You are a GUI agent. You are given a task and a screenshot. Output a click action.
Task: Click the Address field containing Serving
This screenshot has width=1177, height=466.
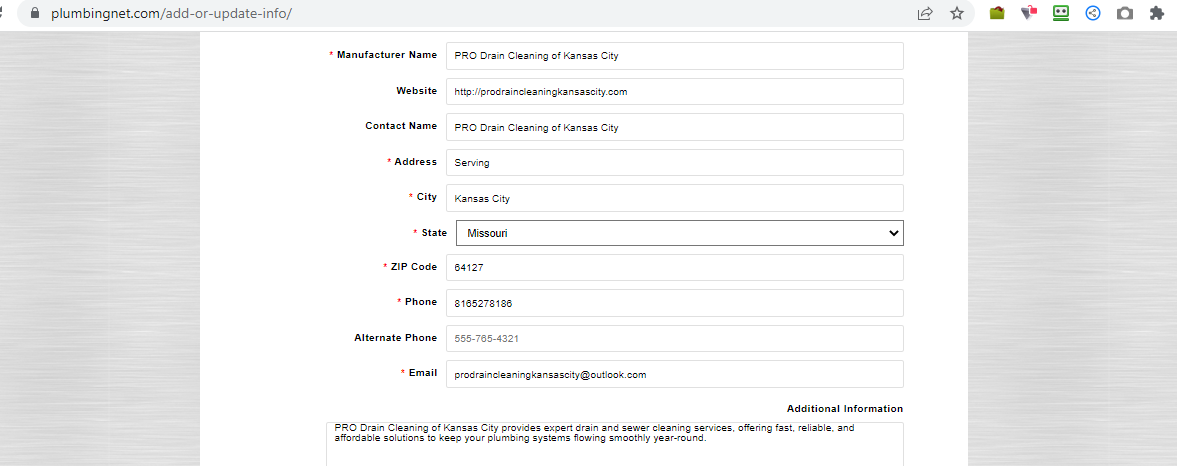click(x=675, y=162)
